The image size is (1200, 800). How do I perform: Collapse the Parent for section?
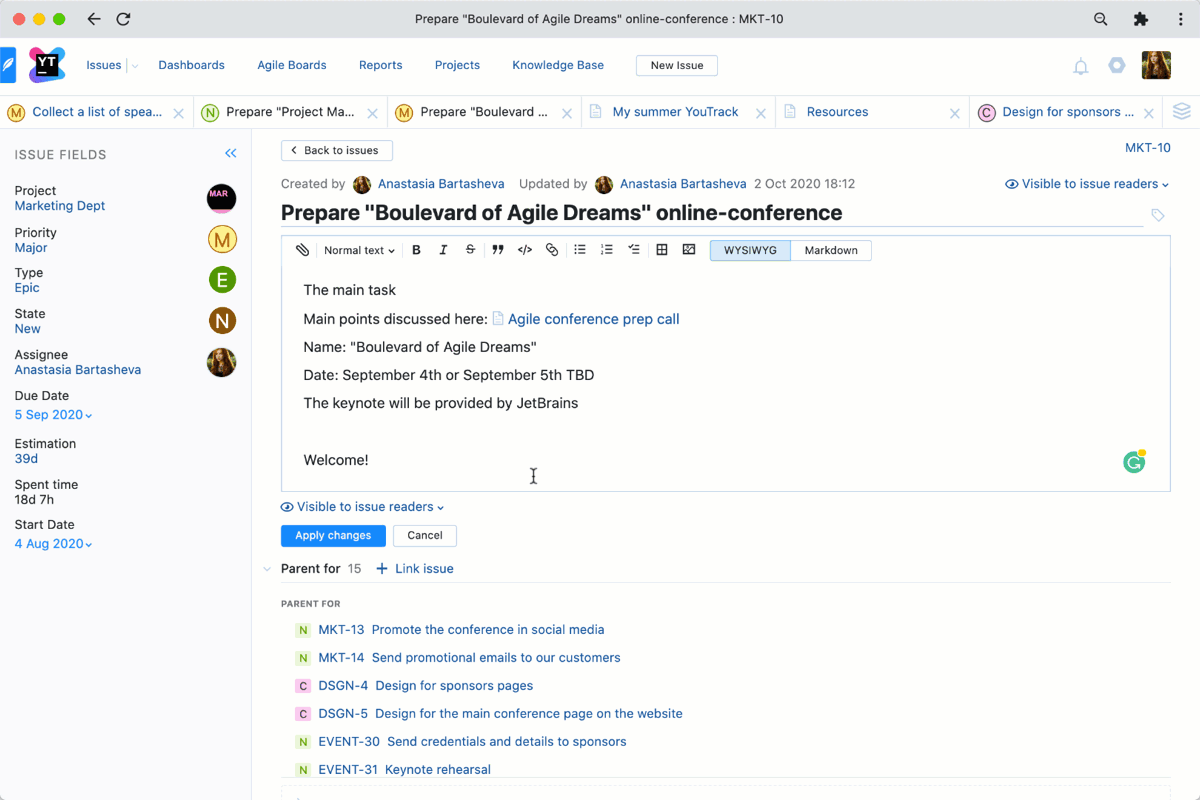tap(267, 569)
